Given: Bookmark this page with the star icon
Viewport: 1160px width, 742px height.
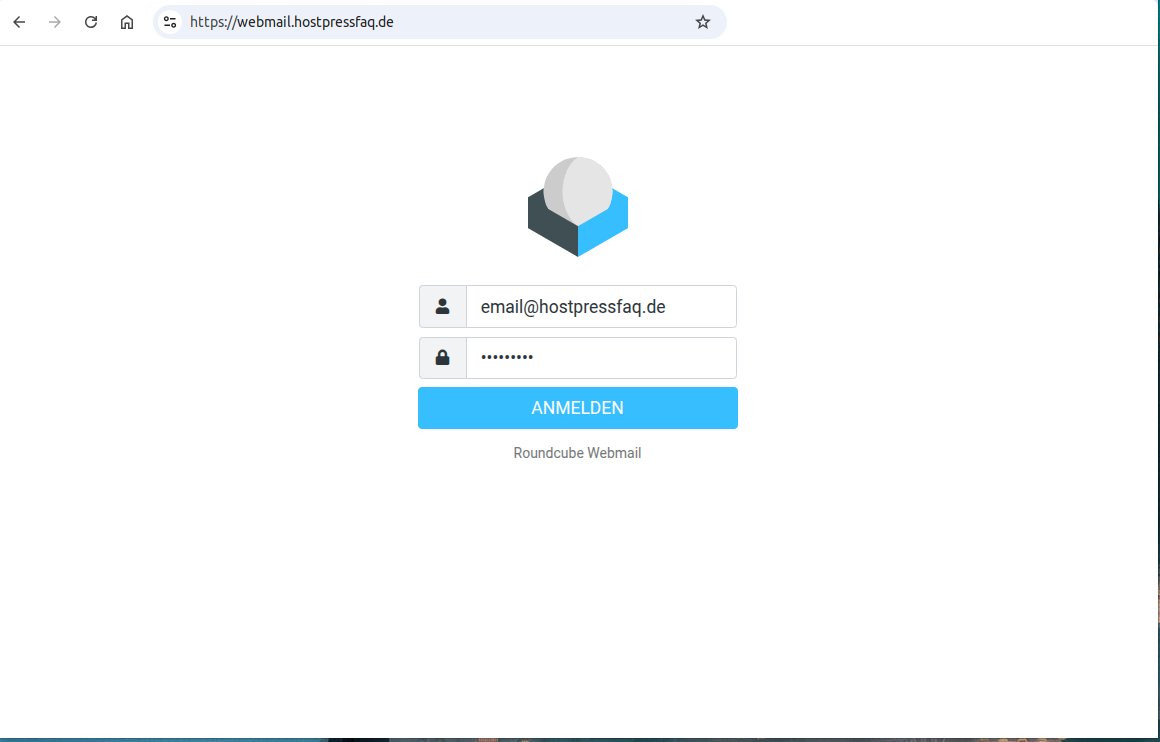Looking at the screenshot, I should 703,22.
